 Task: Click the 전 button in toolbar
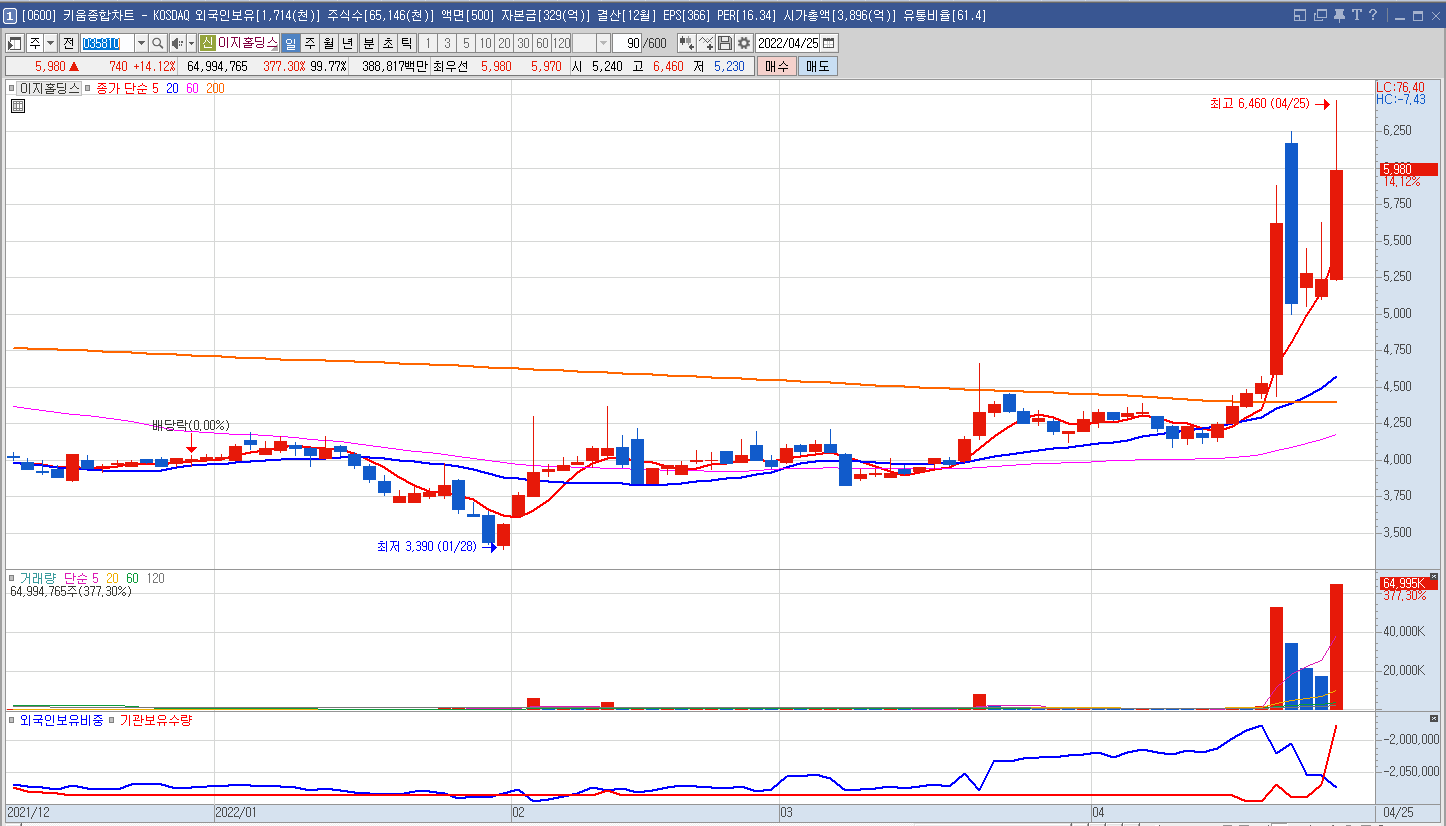pyautogui.click(x=68, y=43)
